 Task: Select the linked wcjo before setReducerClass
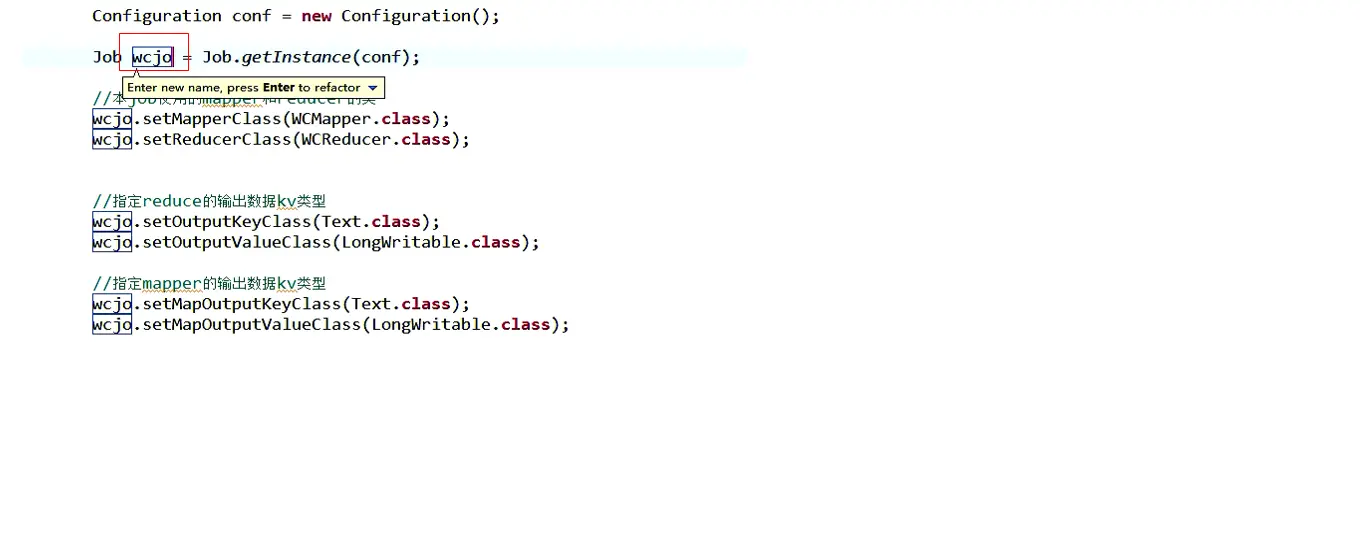[112, 140]
